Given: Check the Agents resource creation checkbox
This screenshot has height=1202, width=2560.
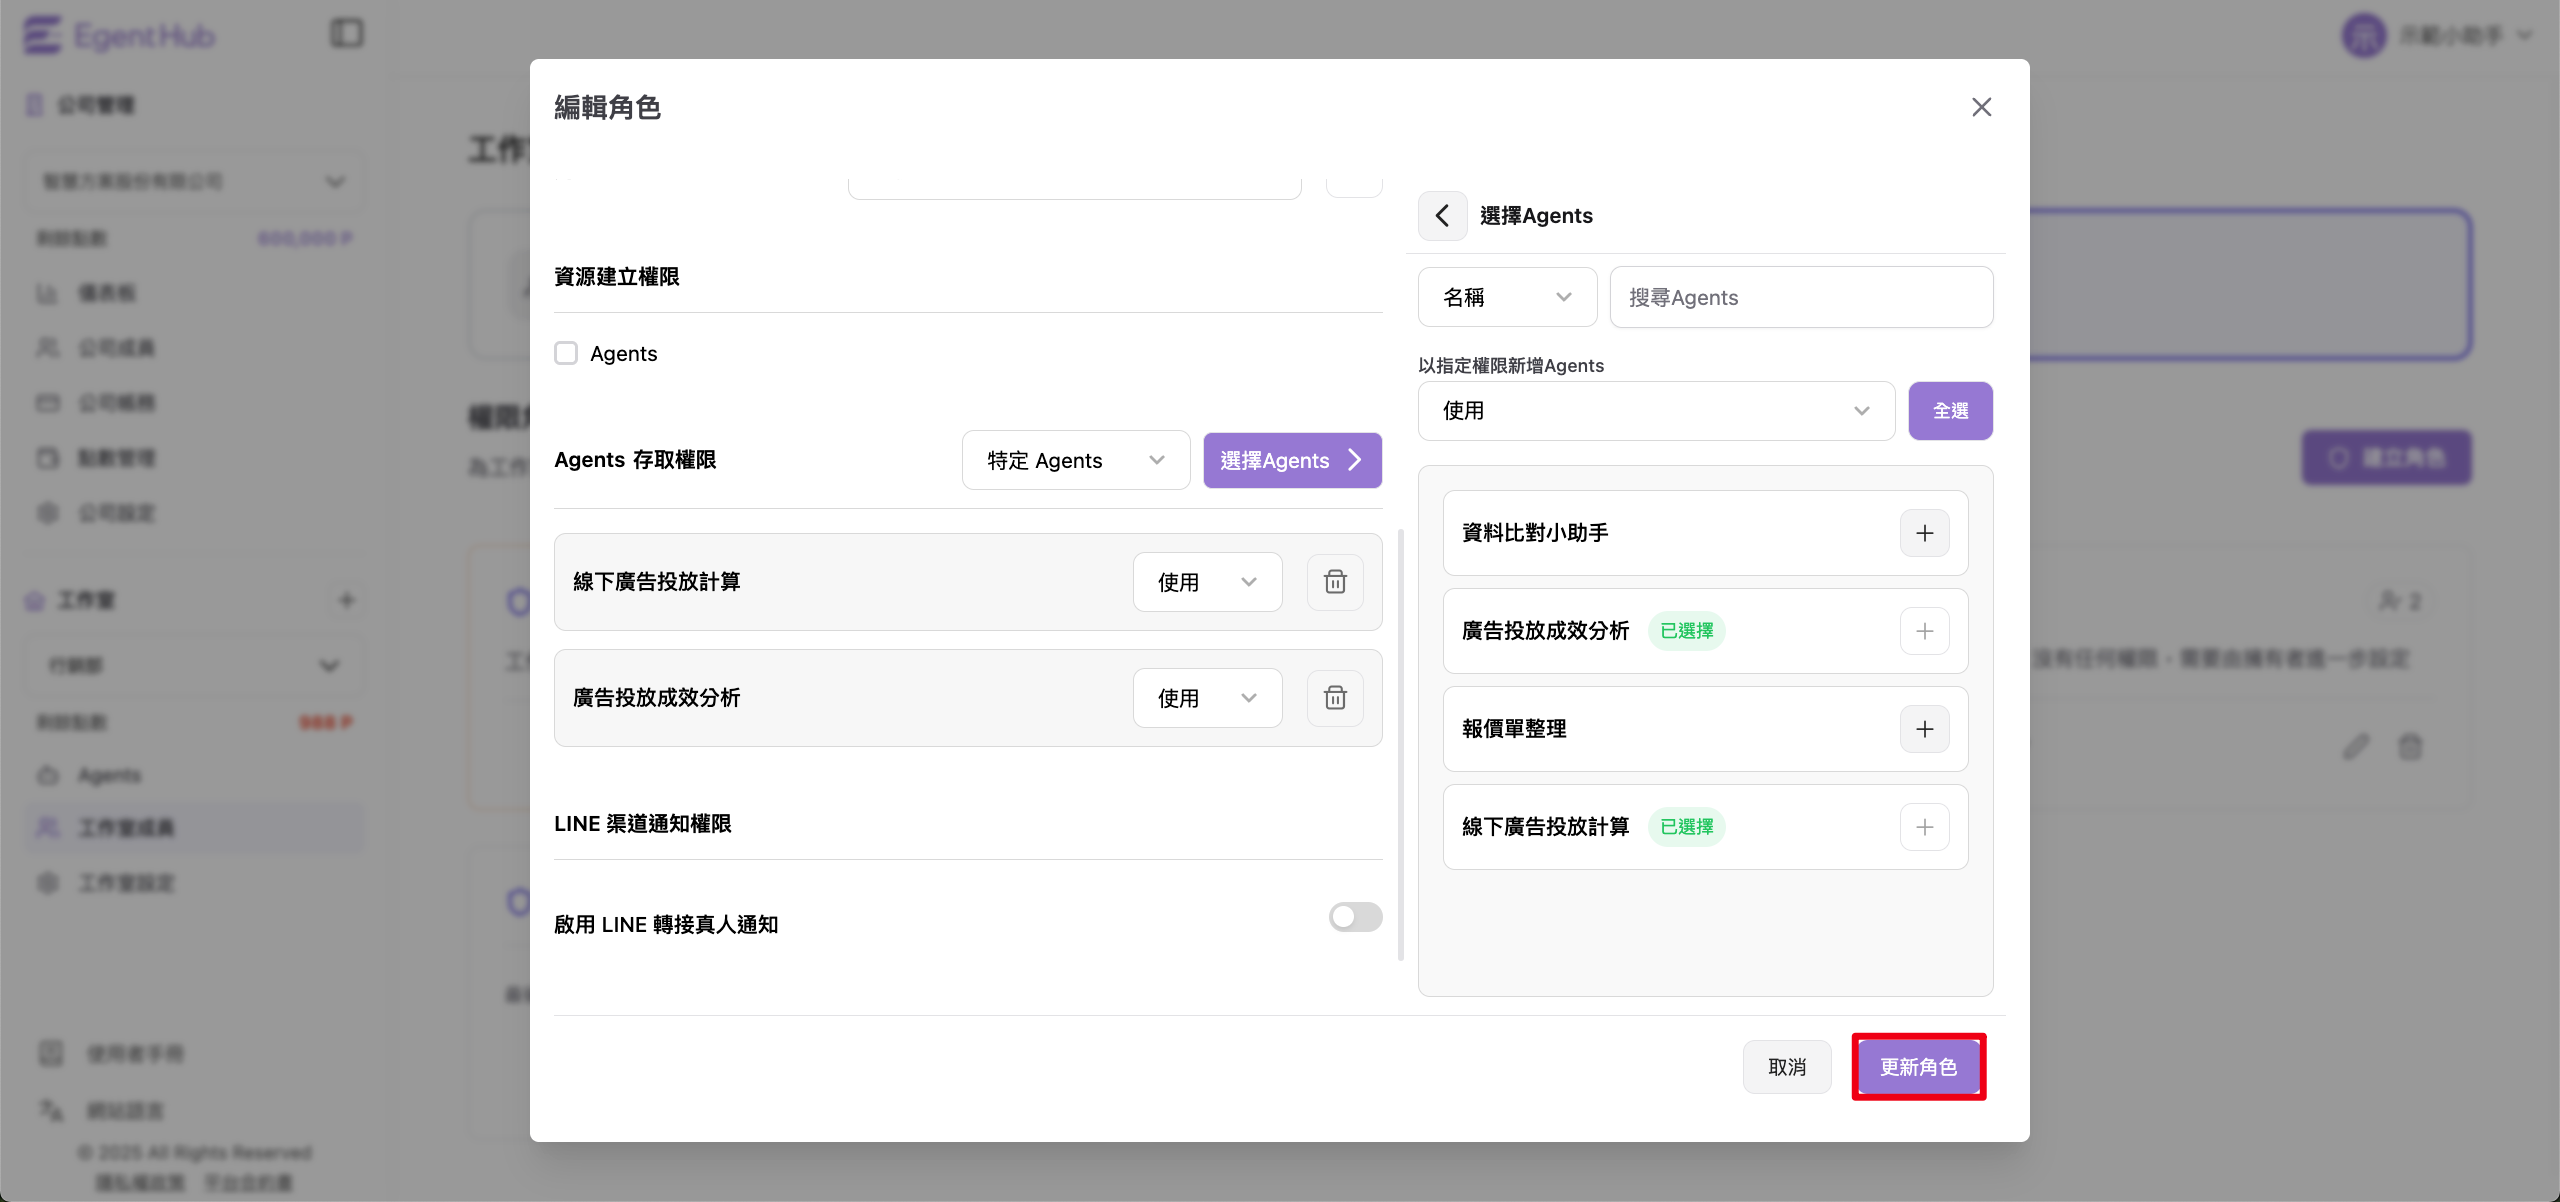Looking at the screenshot, I should pos(566,353).
